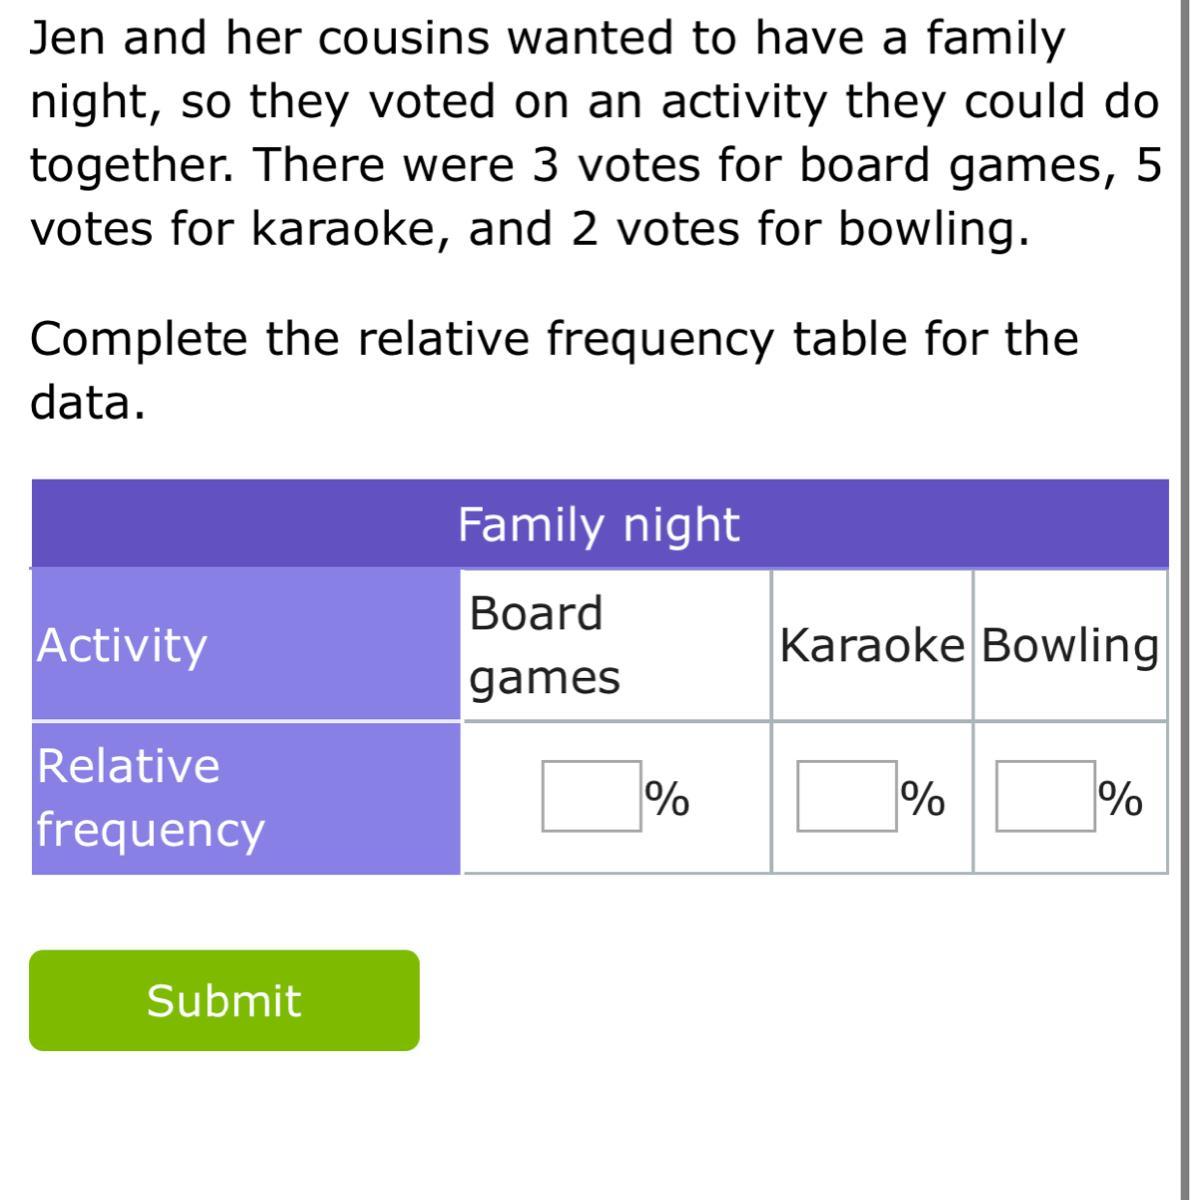Select the Activity row label cell
Image resolution: width=1199 pixels, height=1200 pixels.
tap(246, 645)
